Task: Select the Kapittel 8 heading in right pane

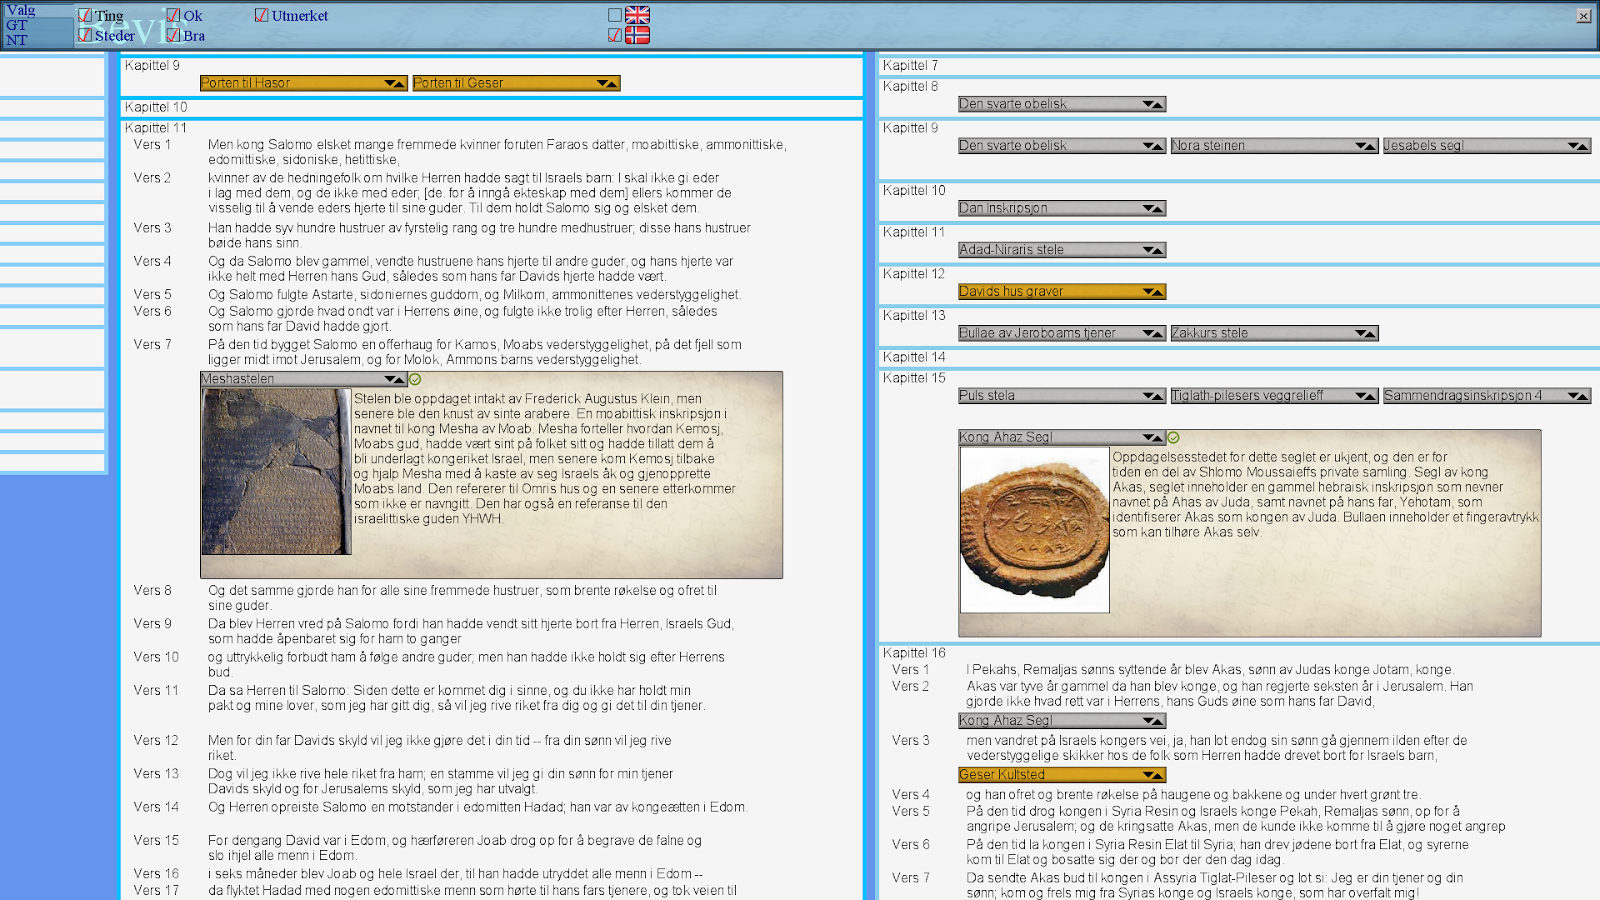Action: (x=911, y=86)
